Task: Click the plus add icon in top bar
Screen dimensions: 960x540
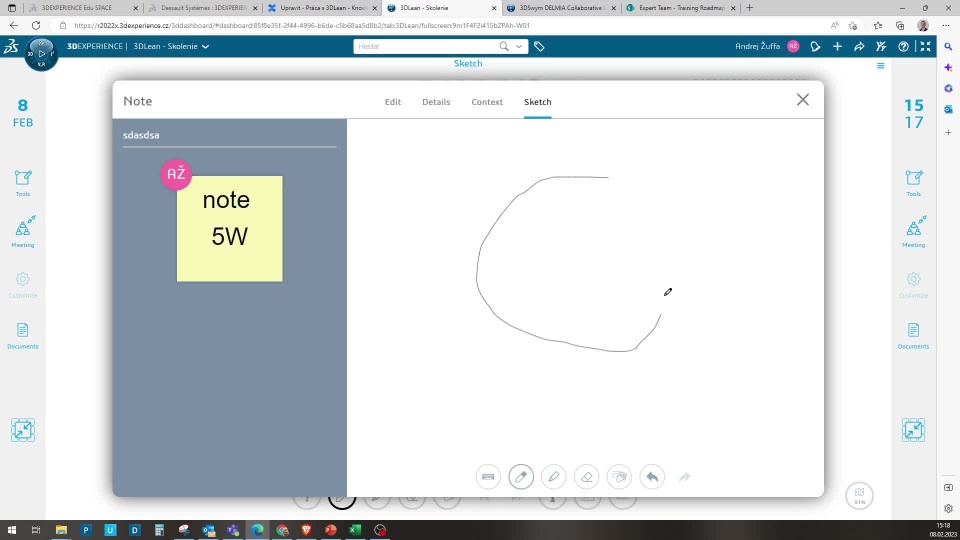Action: click(x=837, y=46)
